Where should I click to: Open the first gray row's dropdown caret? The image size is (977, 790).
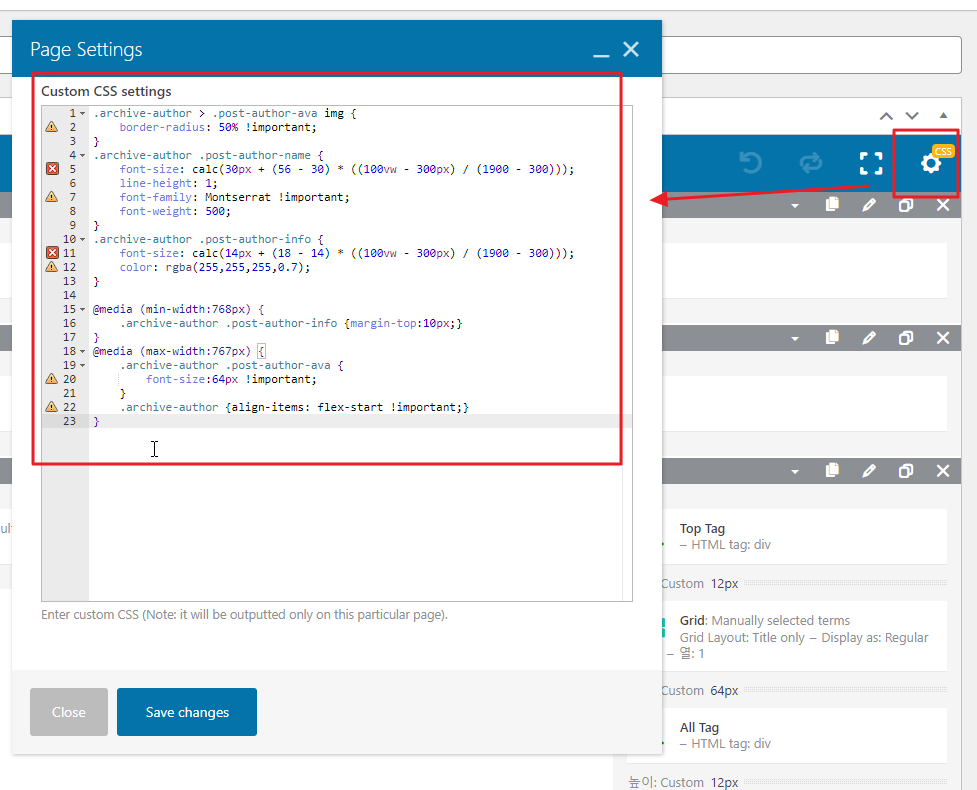(x=794, y=206)
